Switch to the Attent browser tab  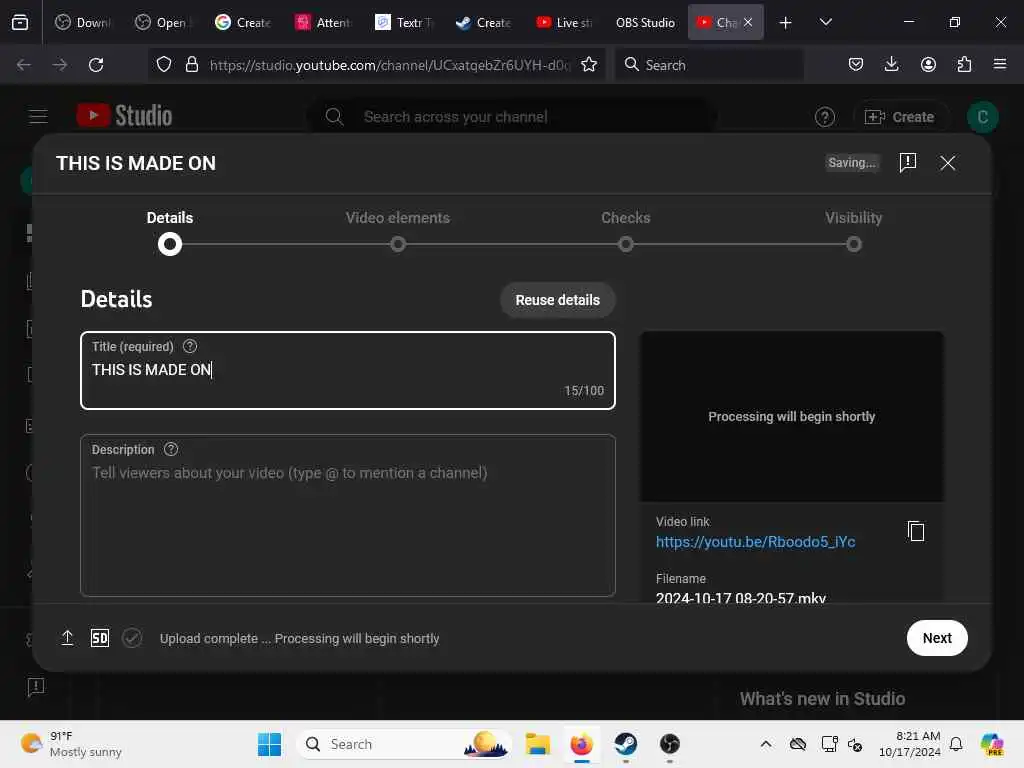pyautogui.click(x=324, y=22)
